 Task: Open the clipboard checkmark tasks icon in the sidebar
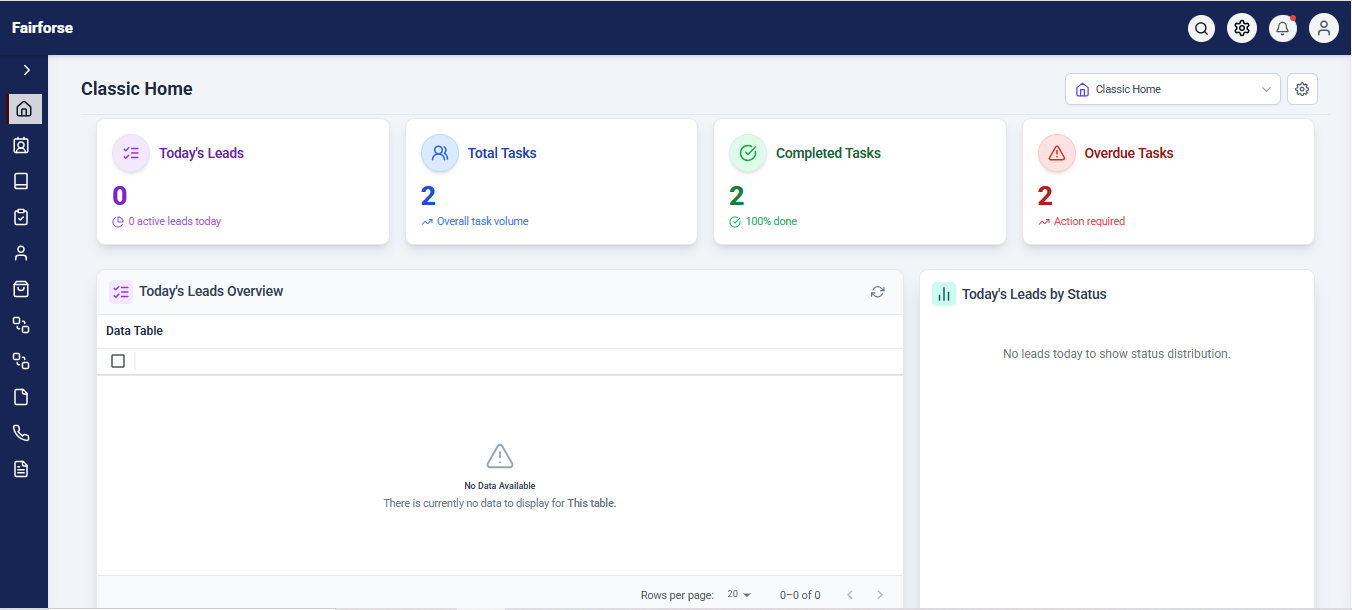pyautogui.click(x=21, y=217)
